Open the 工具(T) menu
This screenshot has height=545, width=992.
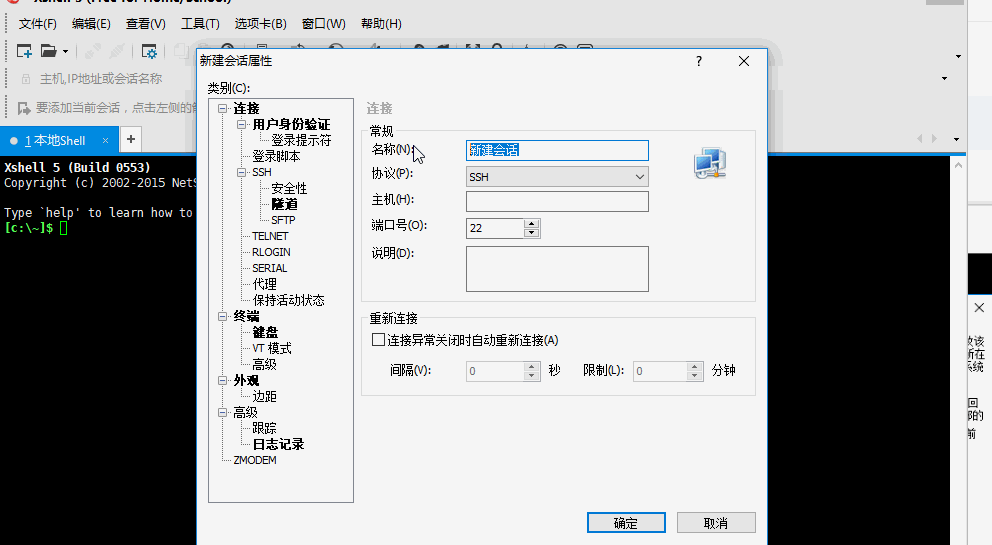click(x=200, y=24)
